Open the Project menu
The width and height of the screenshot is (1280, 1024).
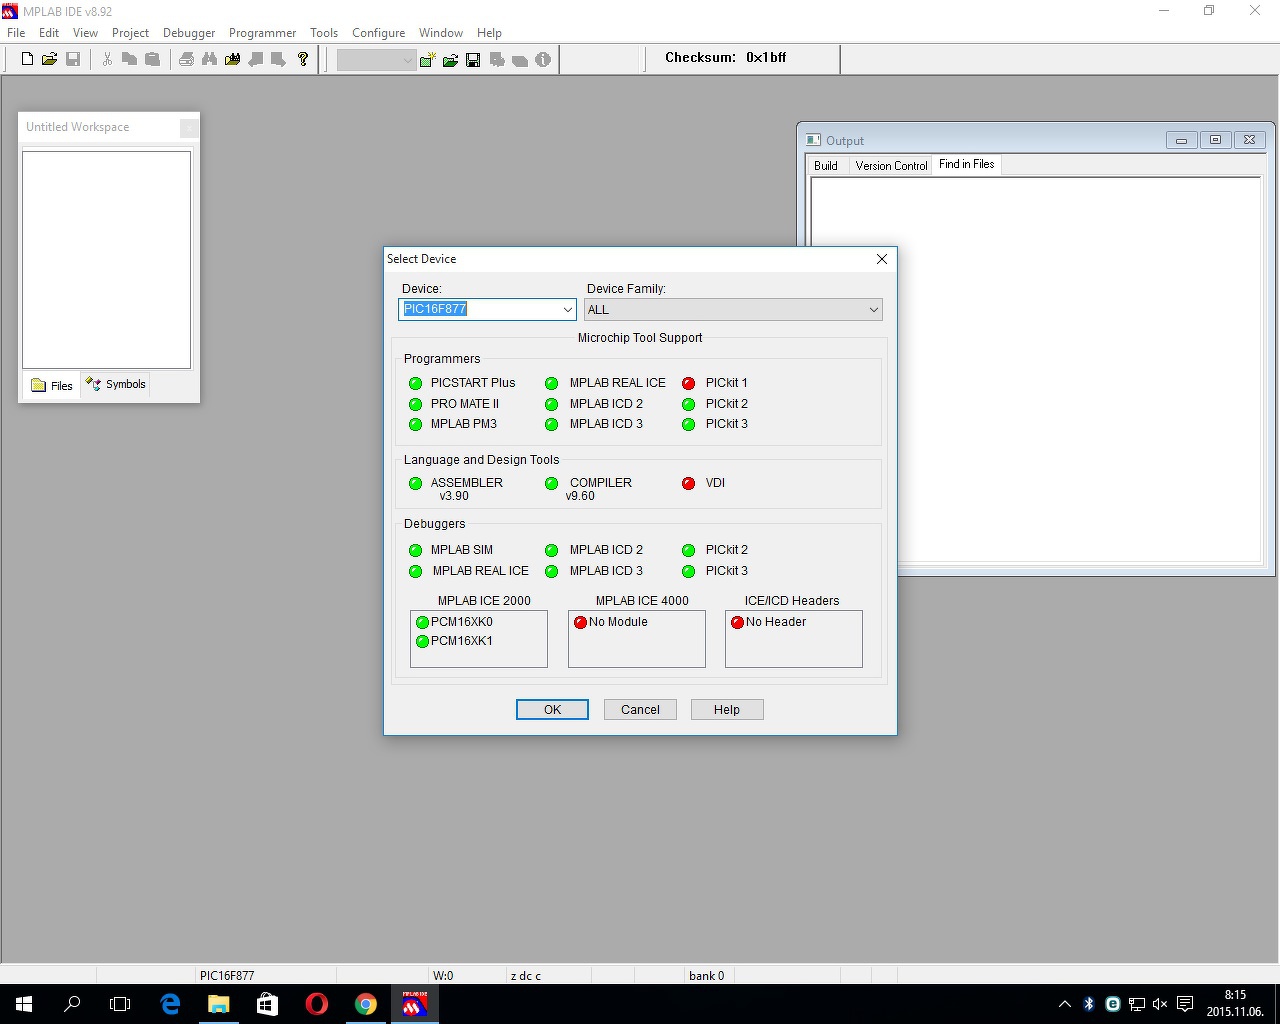click(130, 33)
